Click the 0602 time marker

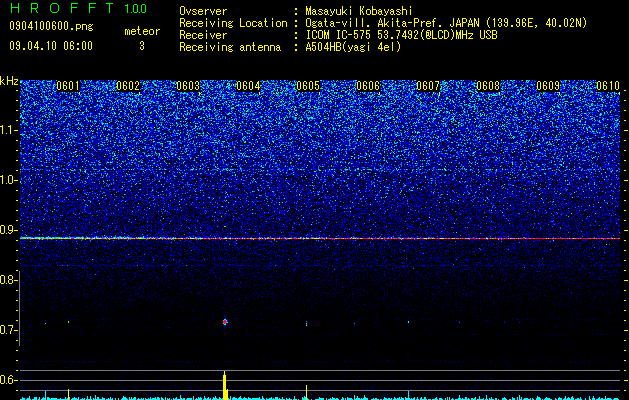coord(128,86)
